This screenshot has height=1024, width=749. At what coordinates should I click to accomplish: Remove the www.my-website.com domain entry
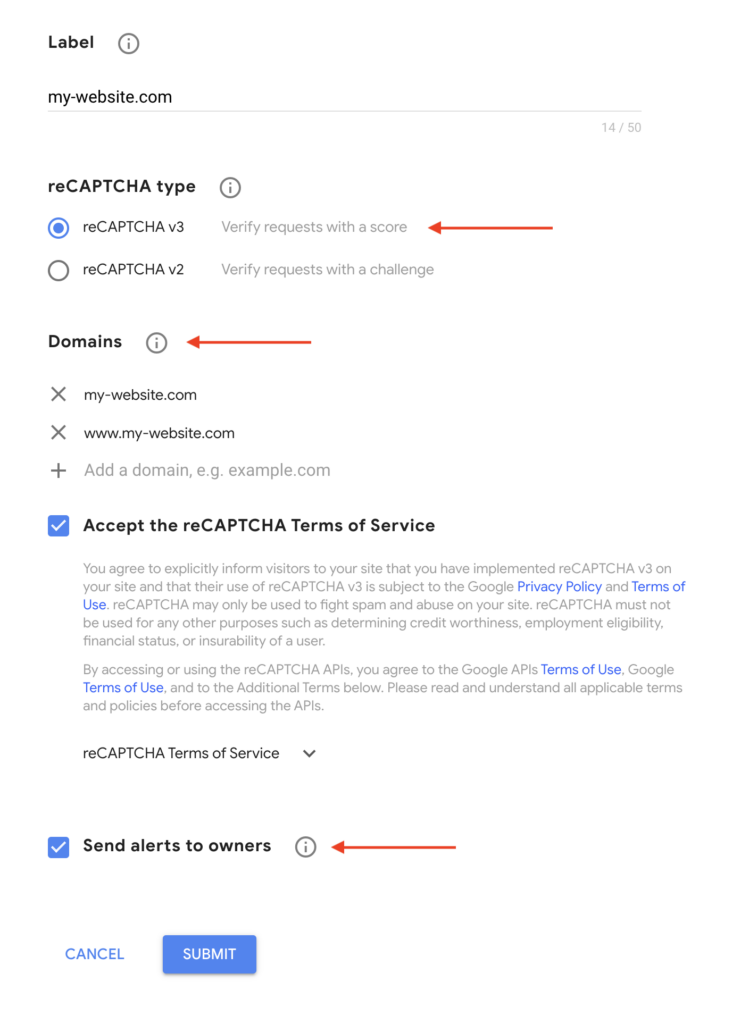(58, 432)
